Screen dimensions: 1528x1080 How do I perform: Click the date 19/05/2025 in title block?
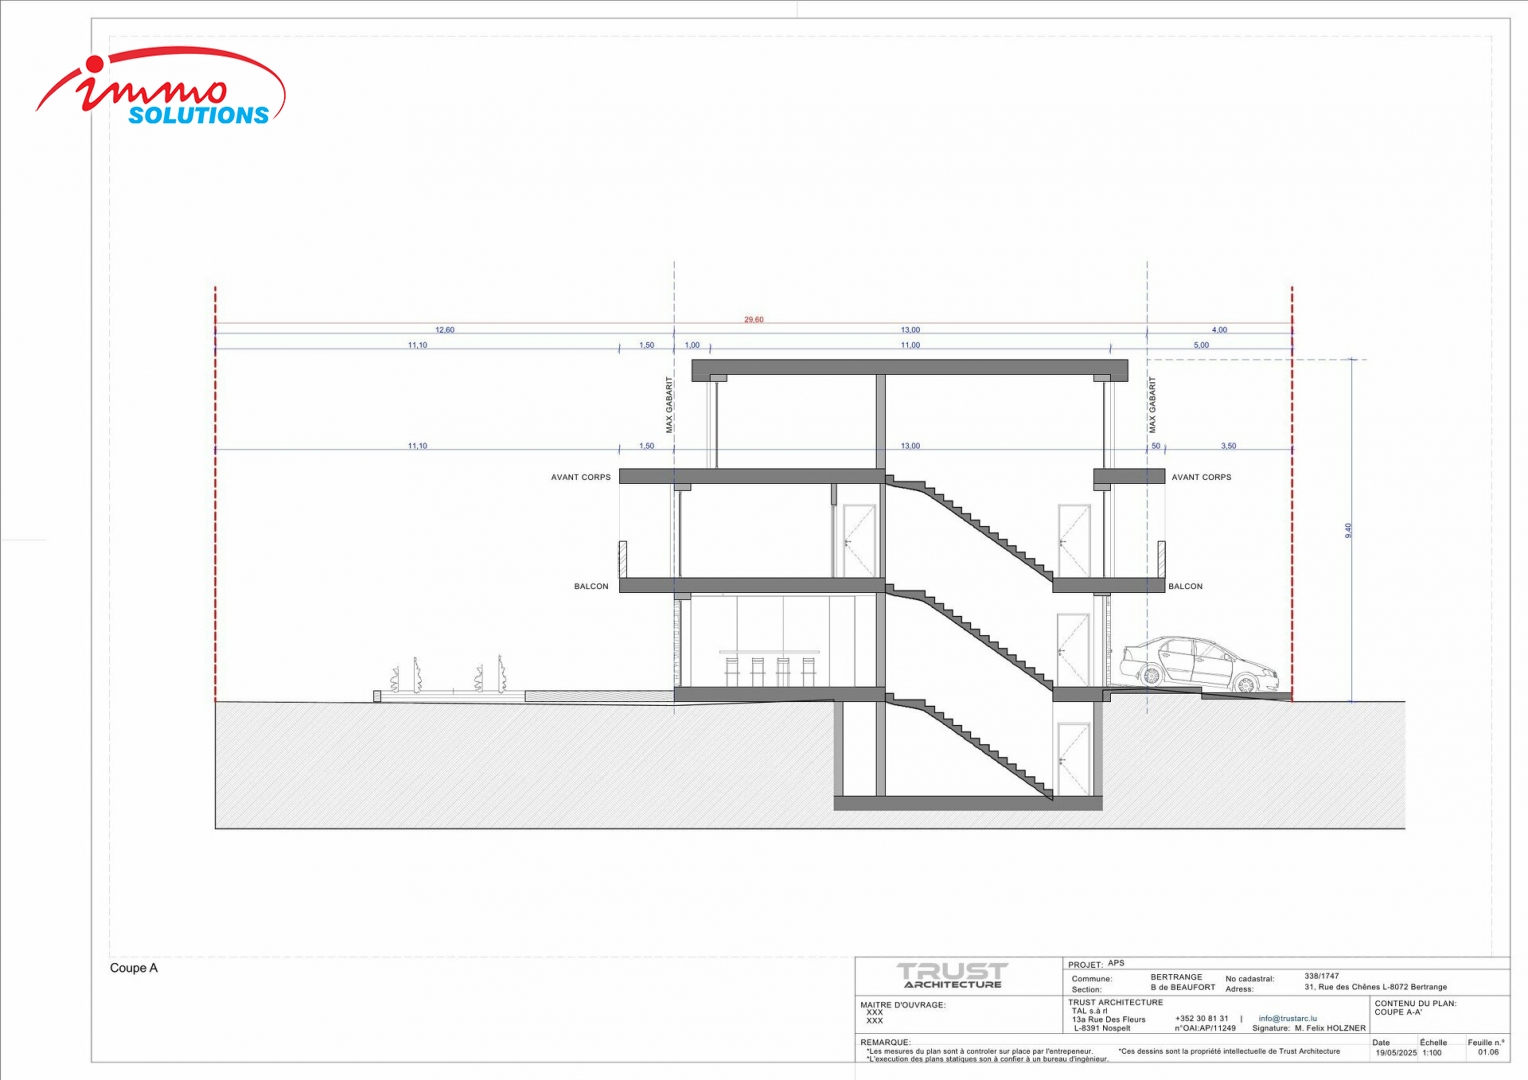coord(1395,1052)
